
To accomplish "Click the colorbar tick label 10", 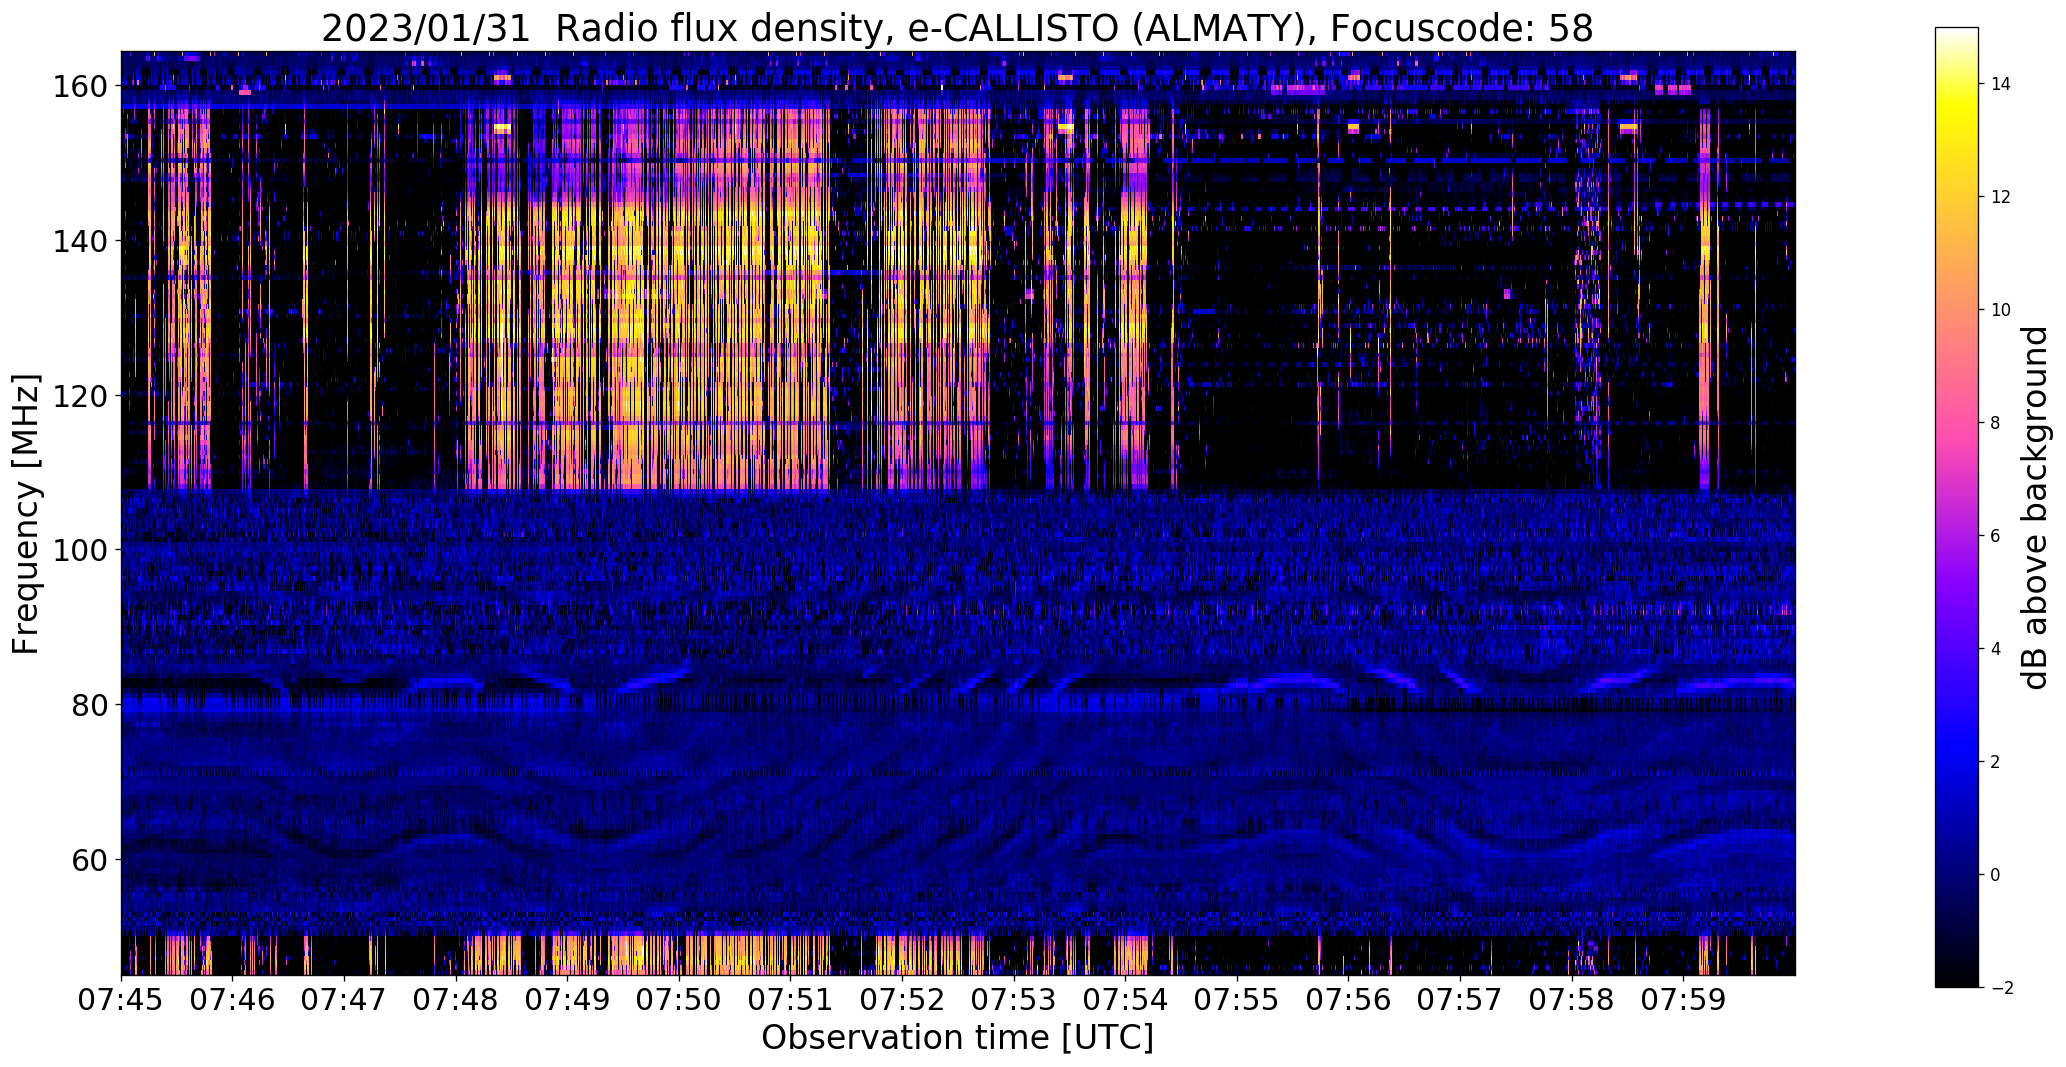I will tap(2001, 310).
